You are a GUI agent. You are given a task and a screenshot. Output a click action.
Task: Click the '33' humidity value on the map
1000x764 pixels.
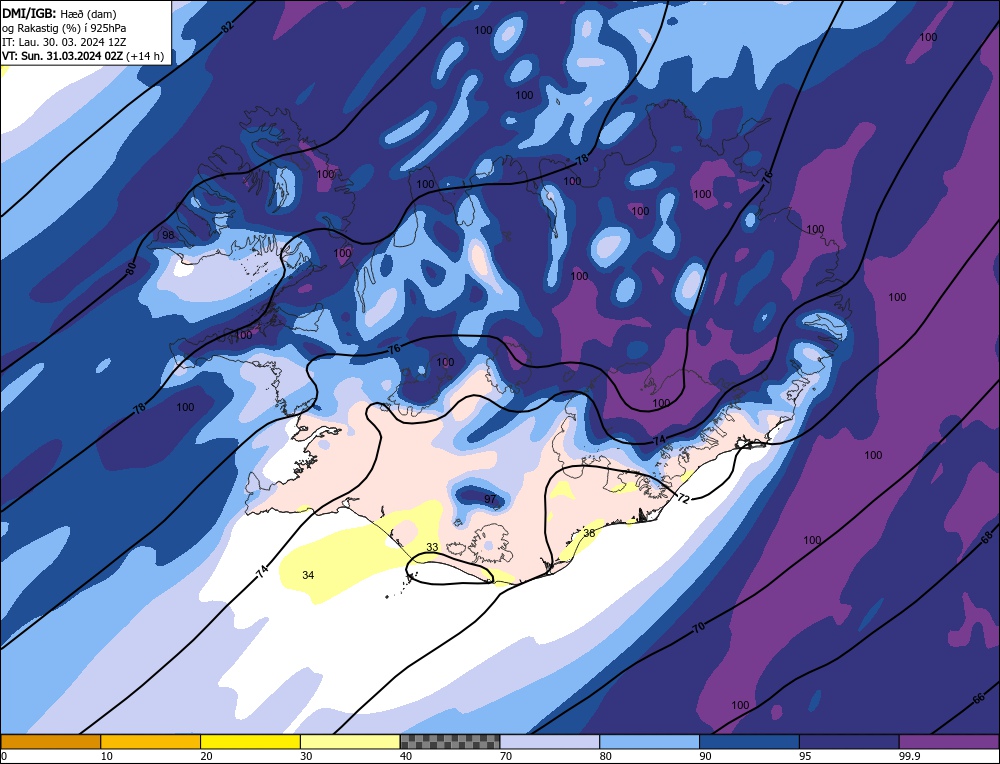432,547
